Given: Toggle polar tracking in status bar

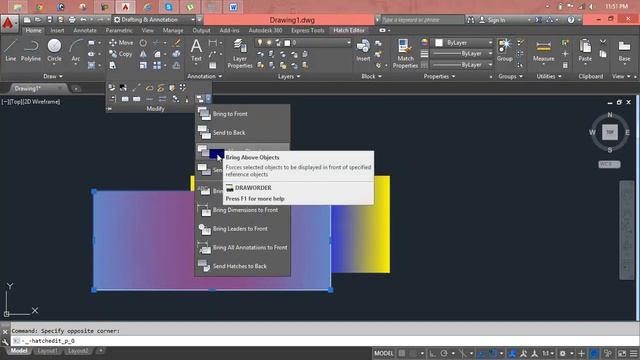Looking at the screenshot, I should point(444,353).
